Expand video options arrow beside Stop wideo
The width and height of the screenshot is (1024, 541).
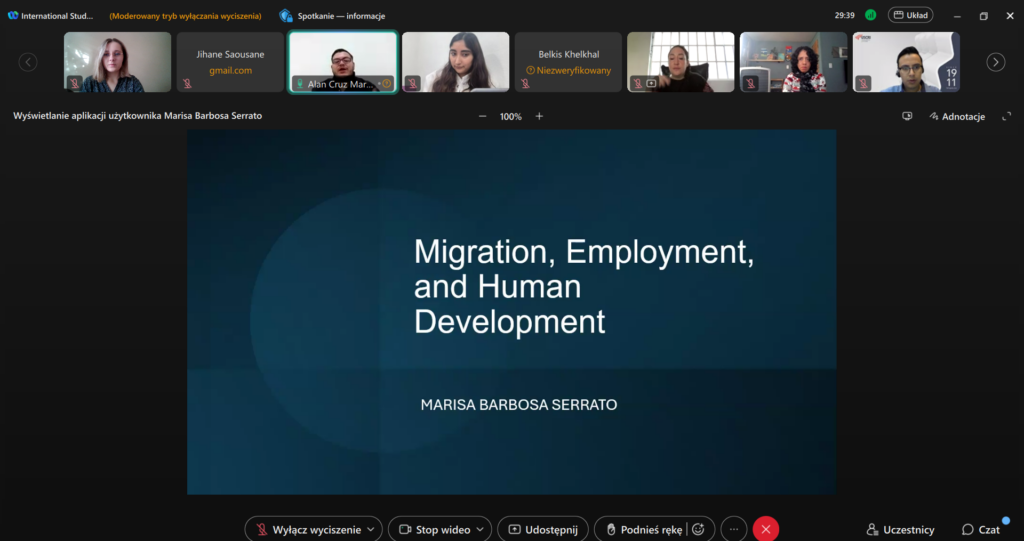pos(480,529)
